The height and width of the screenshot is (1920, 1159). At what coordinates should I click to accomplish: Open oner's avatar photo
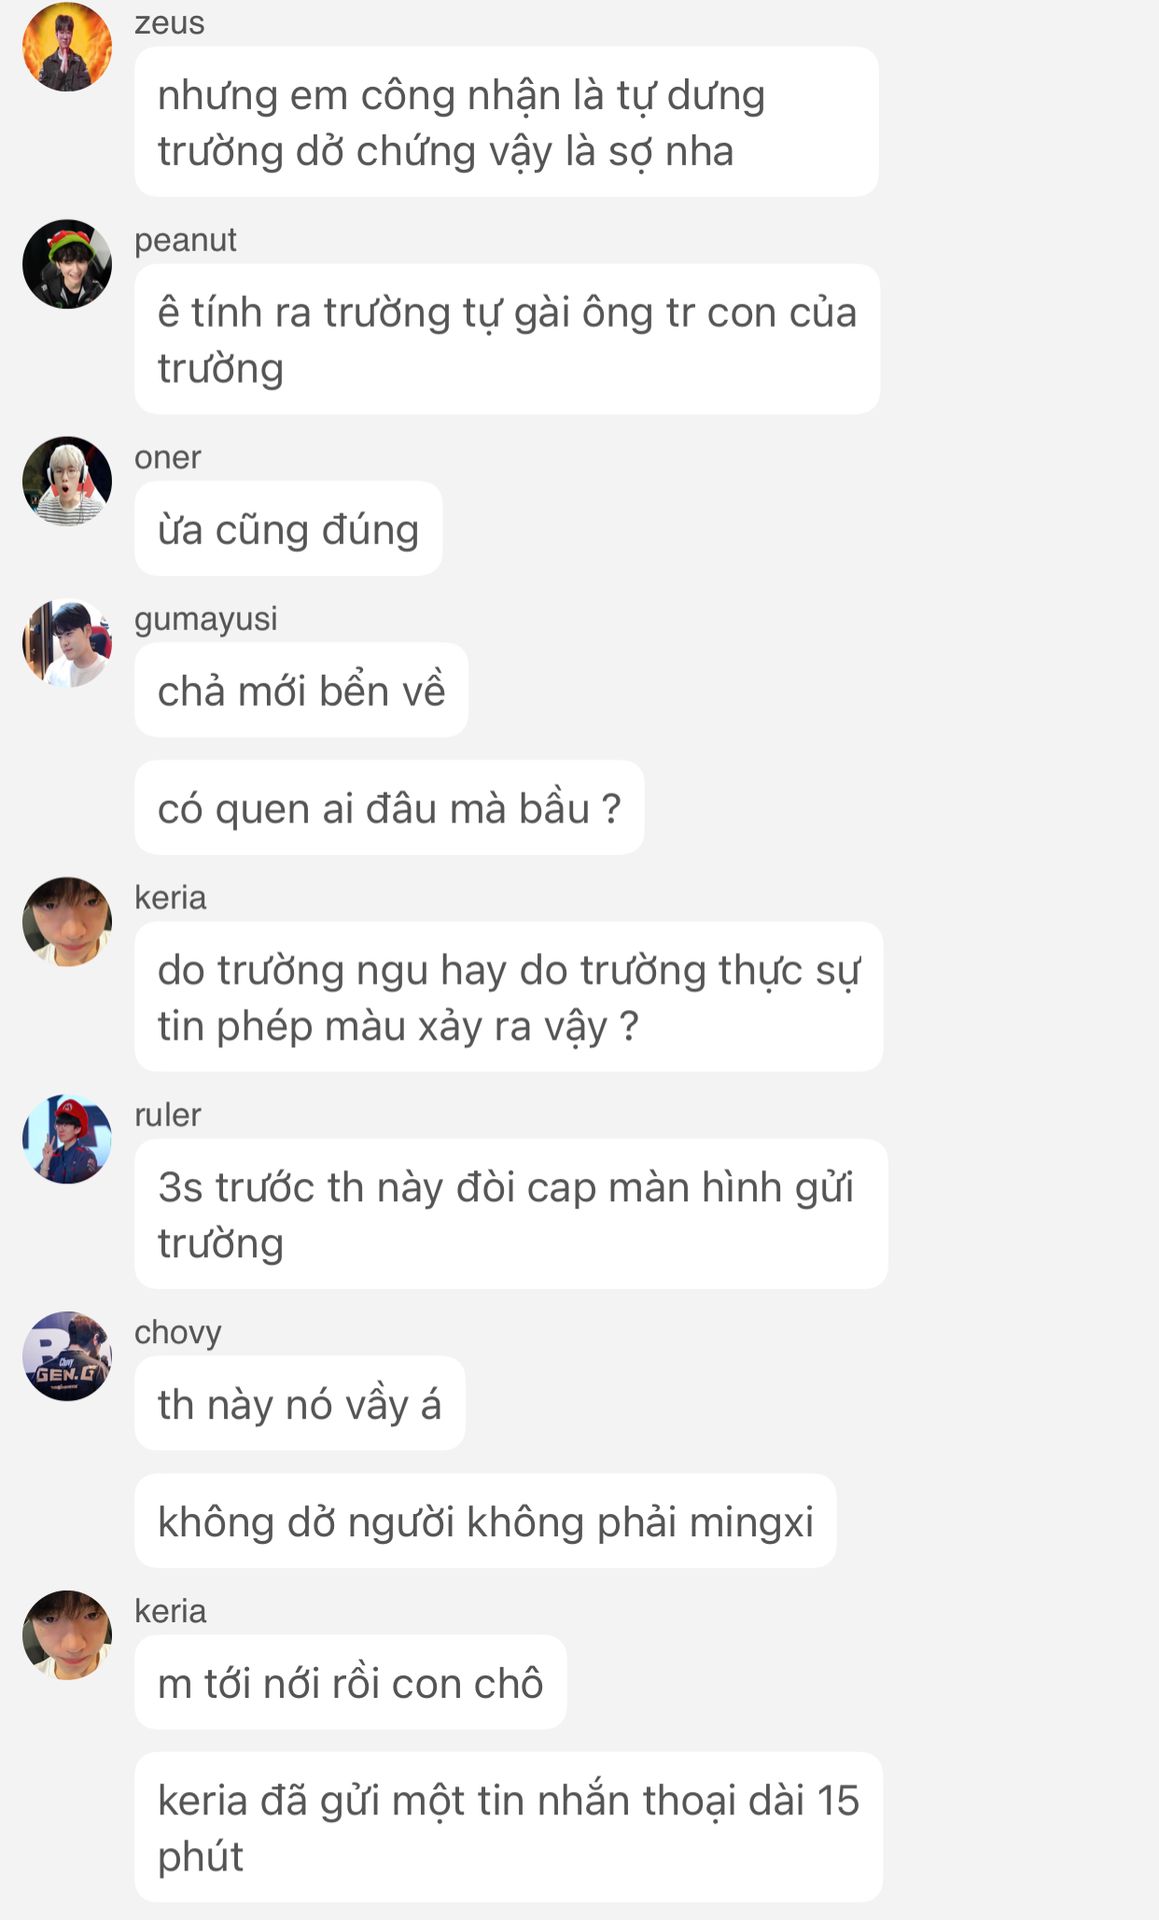click(67, 481)
